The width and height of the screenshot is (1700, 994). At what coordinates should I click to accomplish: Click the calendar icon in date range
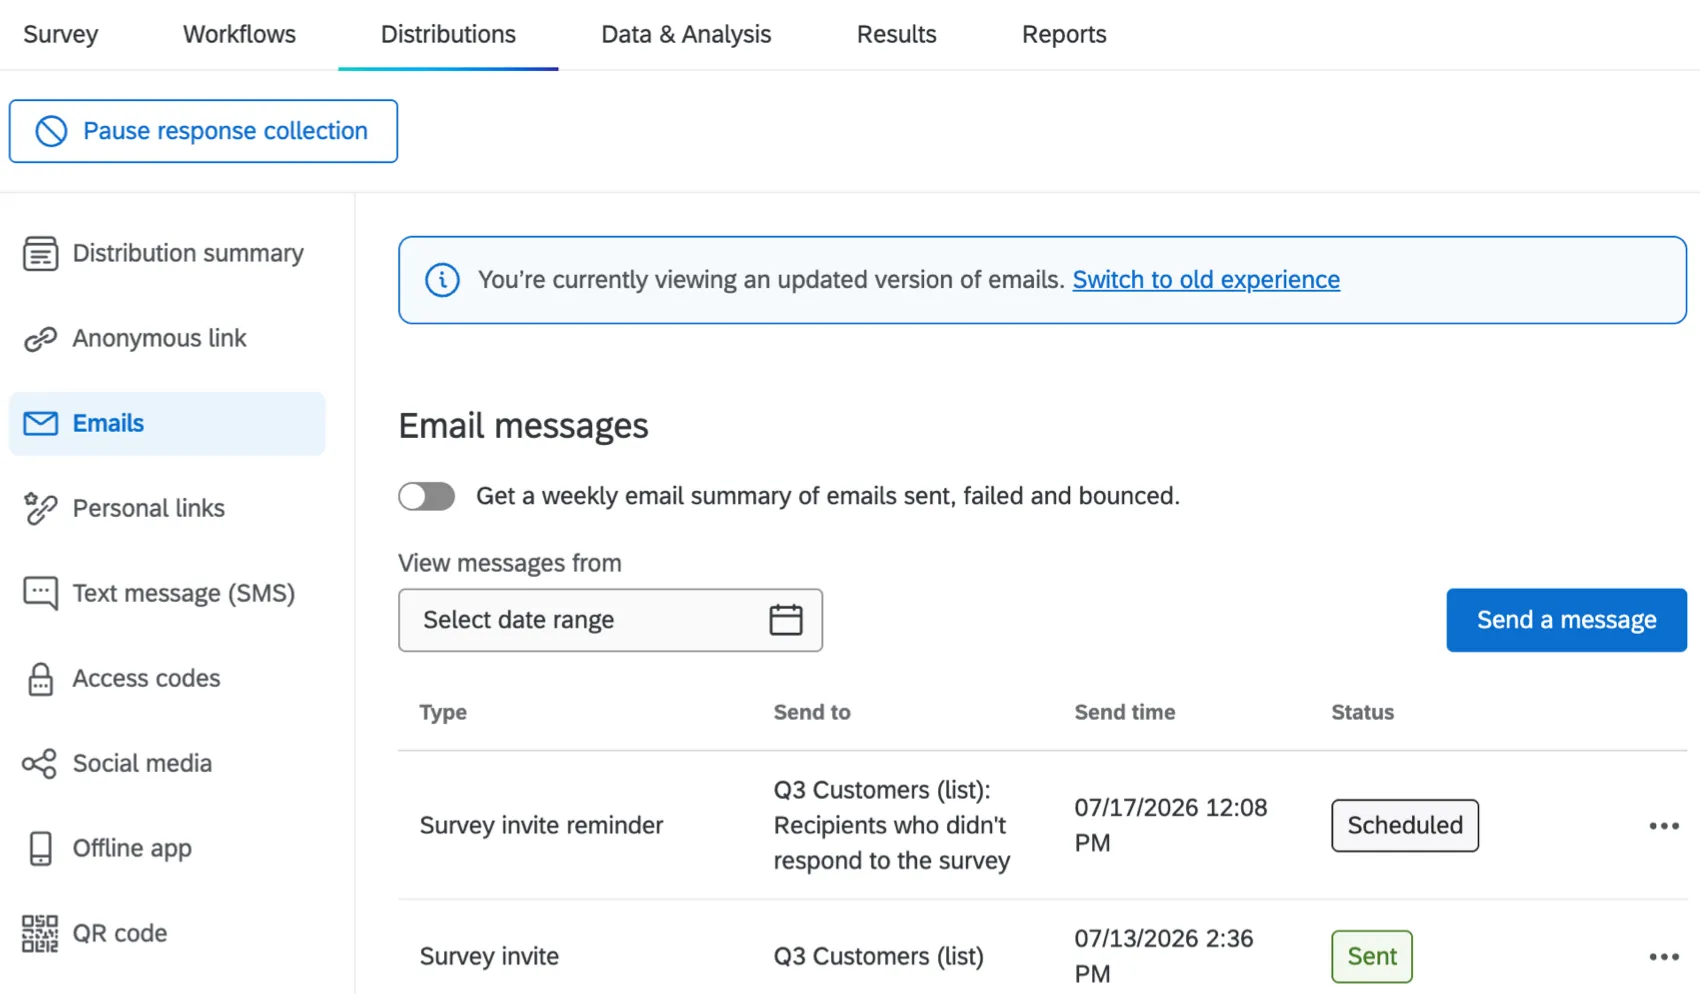tap(786, 620)
